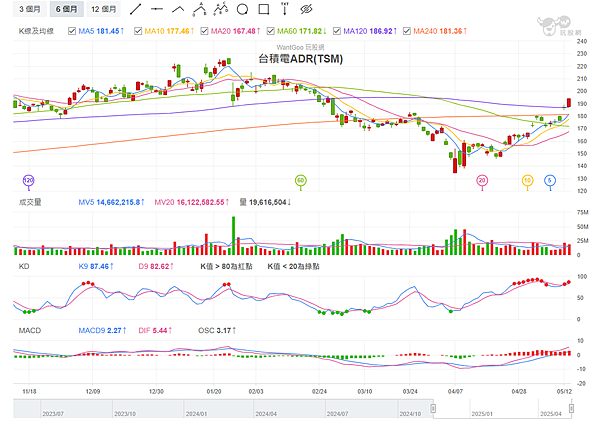Click the left handle of range navigator
Image resolution: width=600 pixels, height=424 pixels.
tap(433, 408)
